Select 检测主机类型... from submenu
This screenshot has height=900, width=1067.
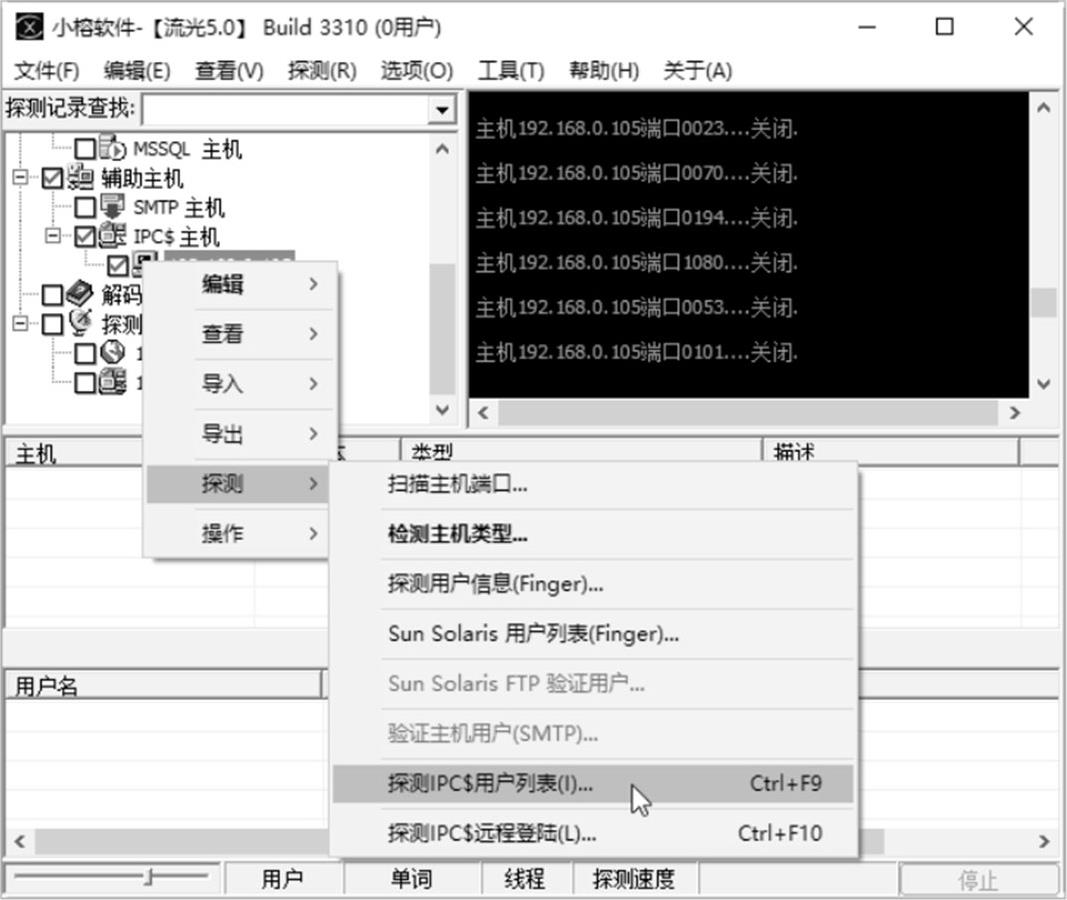[x=593, y=534]
